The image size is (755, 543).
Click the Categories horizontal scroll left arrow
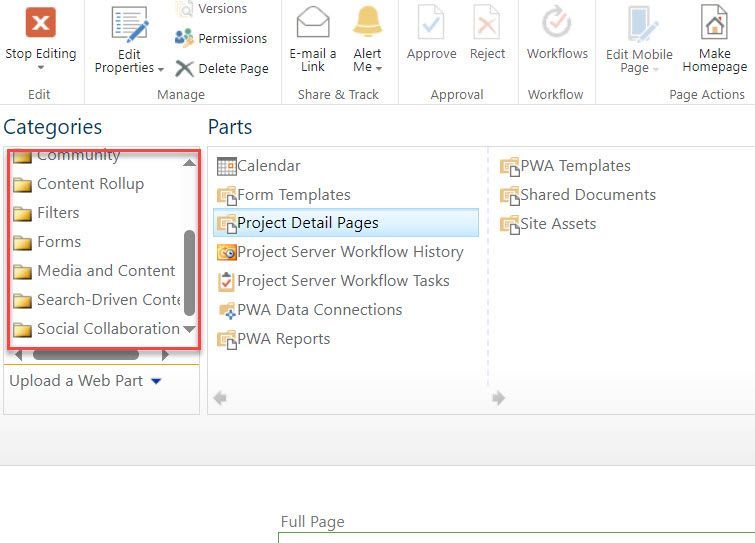[x=18, y=355]
